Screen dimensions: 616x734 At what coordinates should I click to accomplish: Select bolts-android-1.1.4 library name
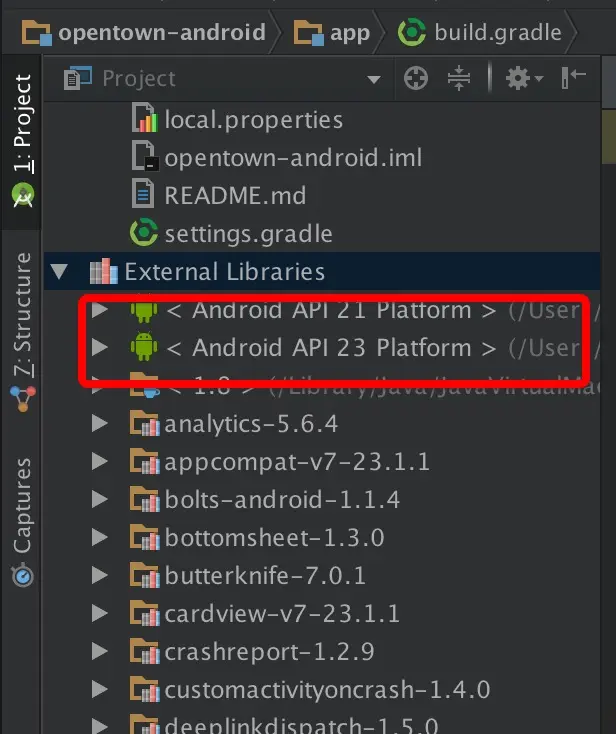click(282, 499)
